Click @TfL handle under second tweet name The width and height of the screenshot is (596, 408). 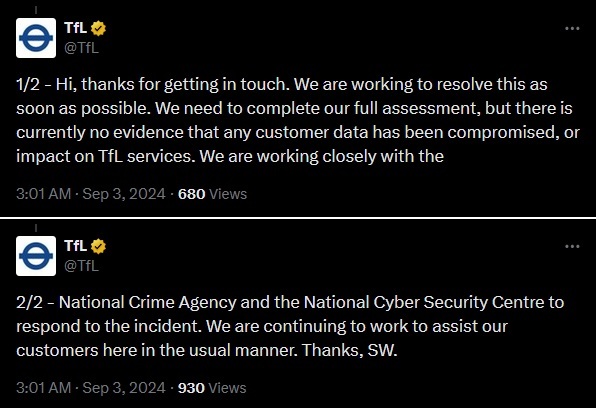[81, 266]
